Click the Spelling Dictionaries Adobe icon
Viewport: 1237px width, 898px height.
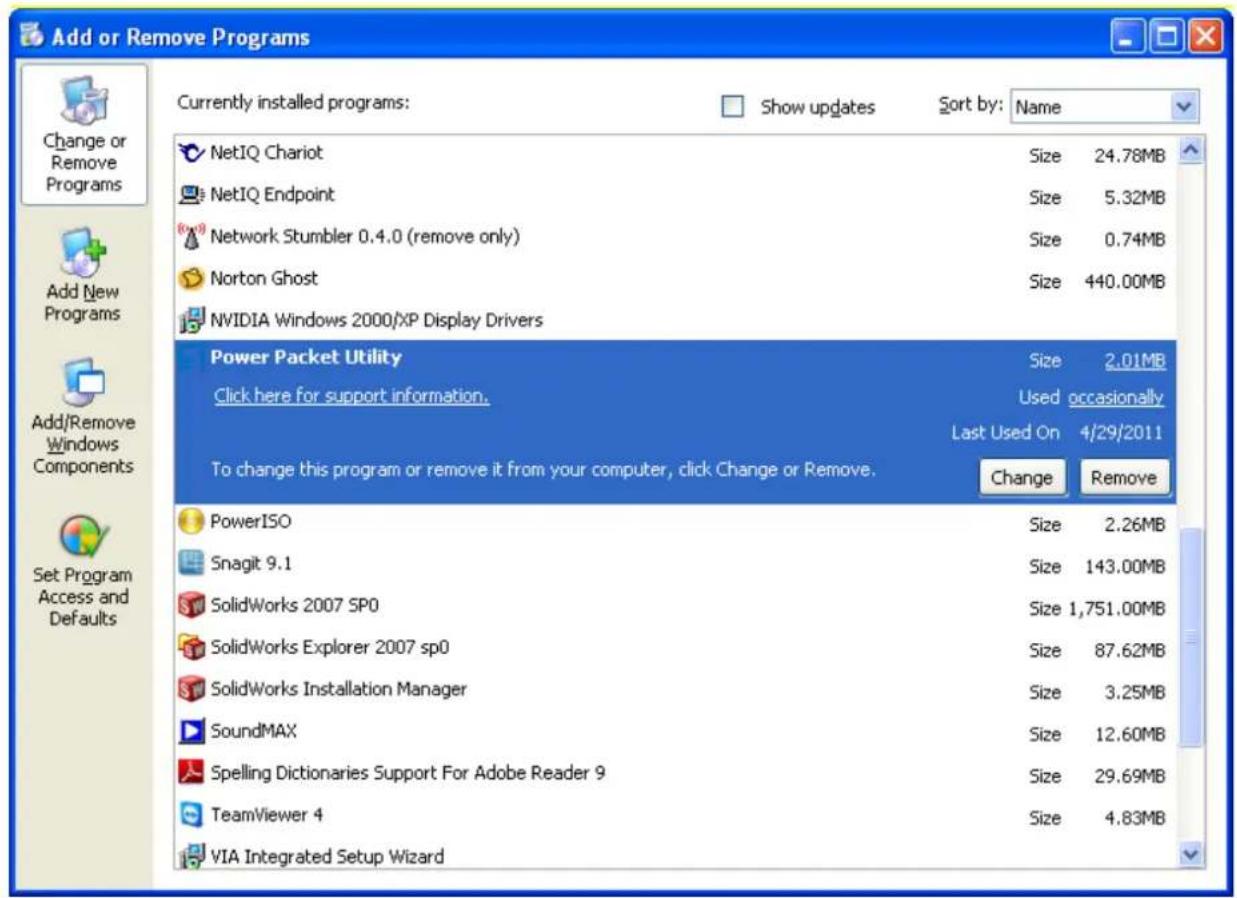pyautogui.click(x=190, y=773)
